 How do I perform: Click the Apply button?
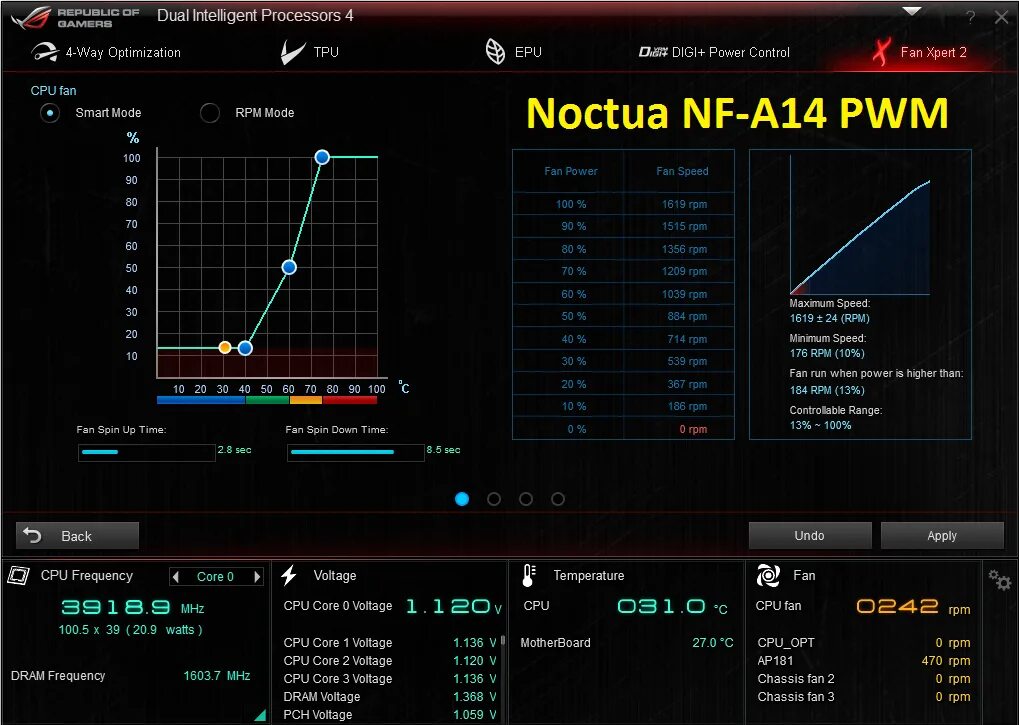click(942, 535)
